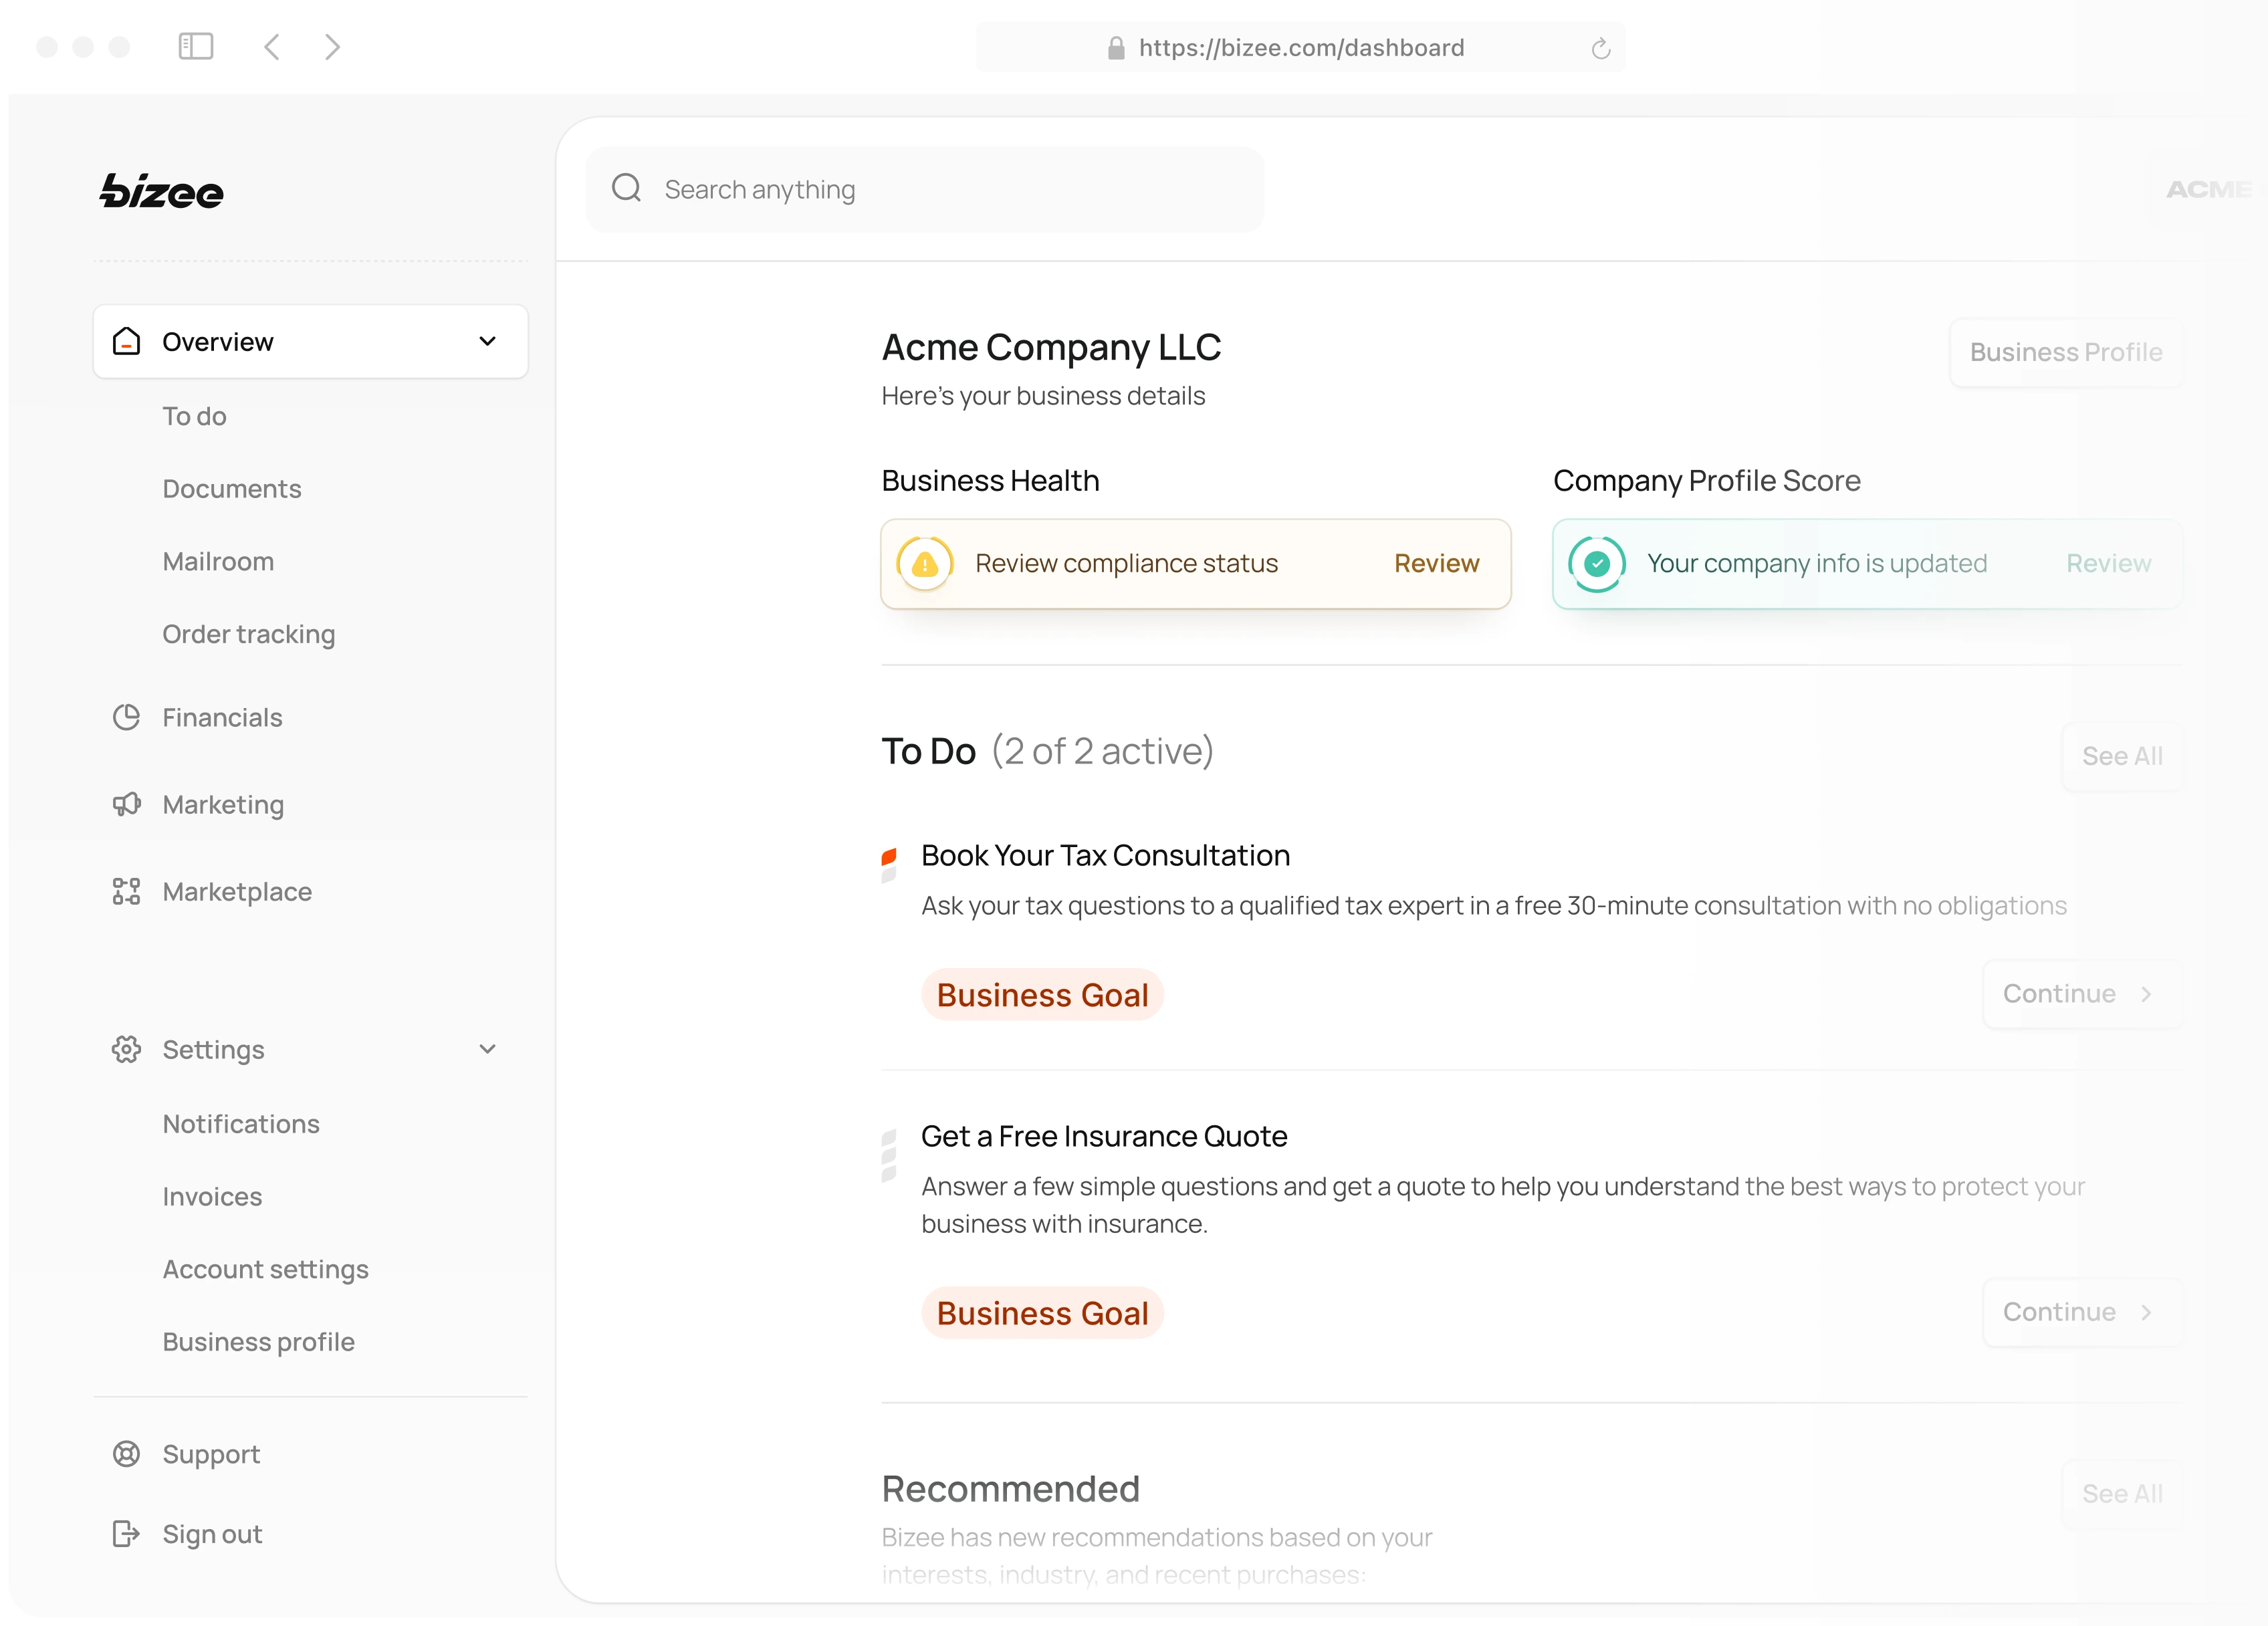
Task: Click the Settings gear icon
Action: click(126, 1049)
